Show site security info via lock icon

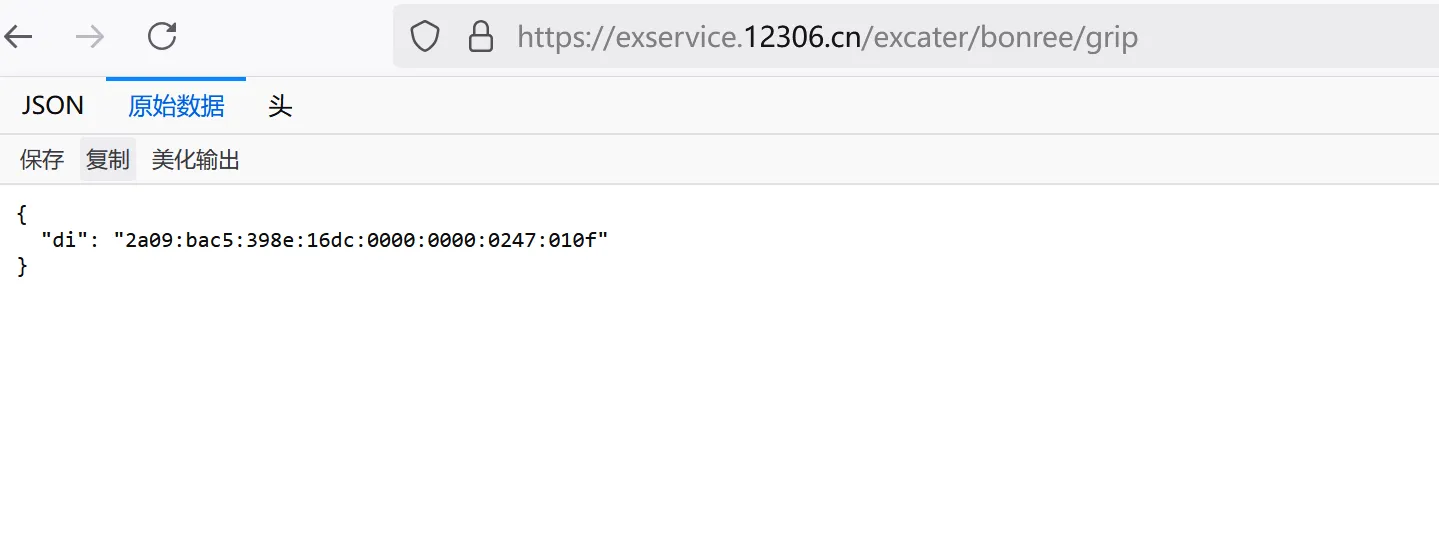click(x=481, y=38)
